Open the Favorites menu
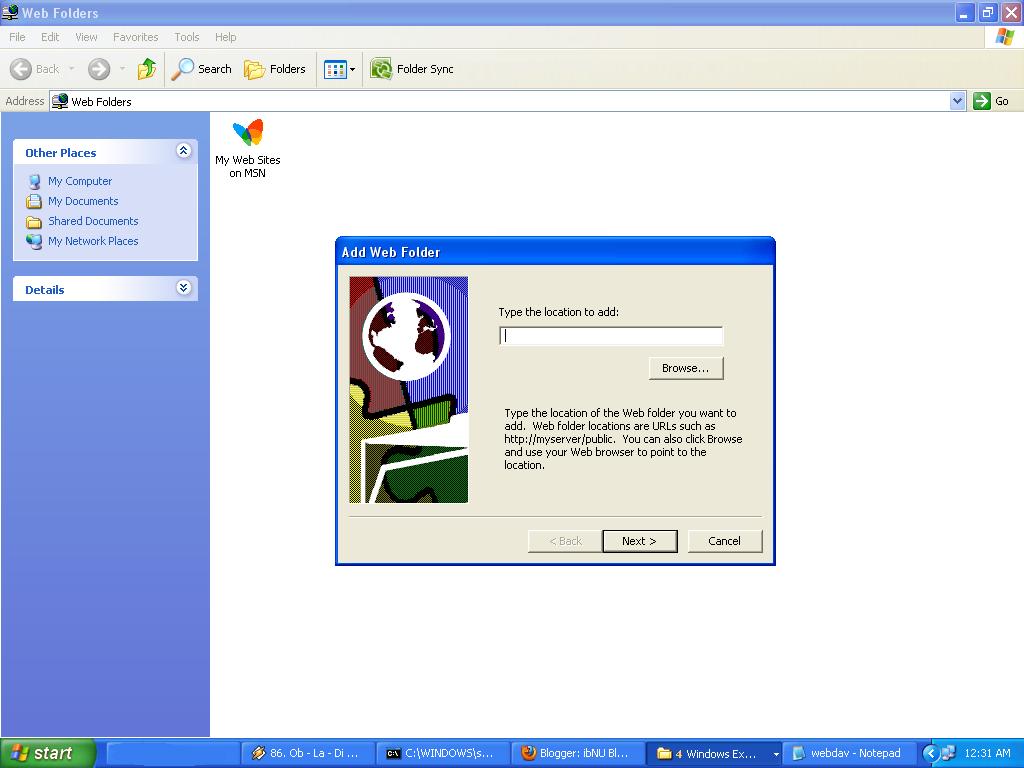1024x768 pixels. pyautogui.click(x=135, y=37)
